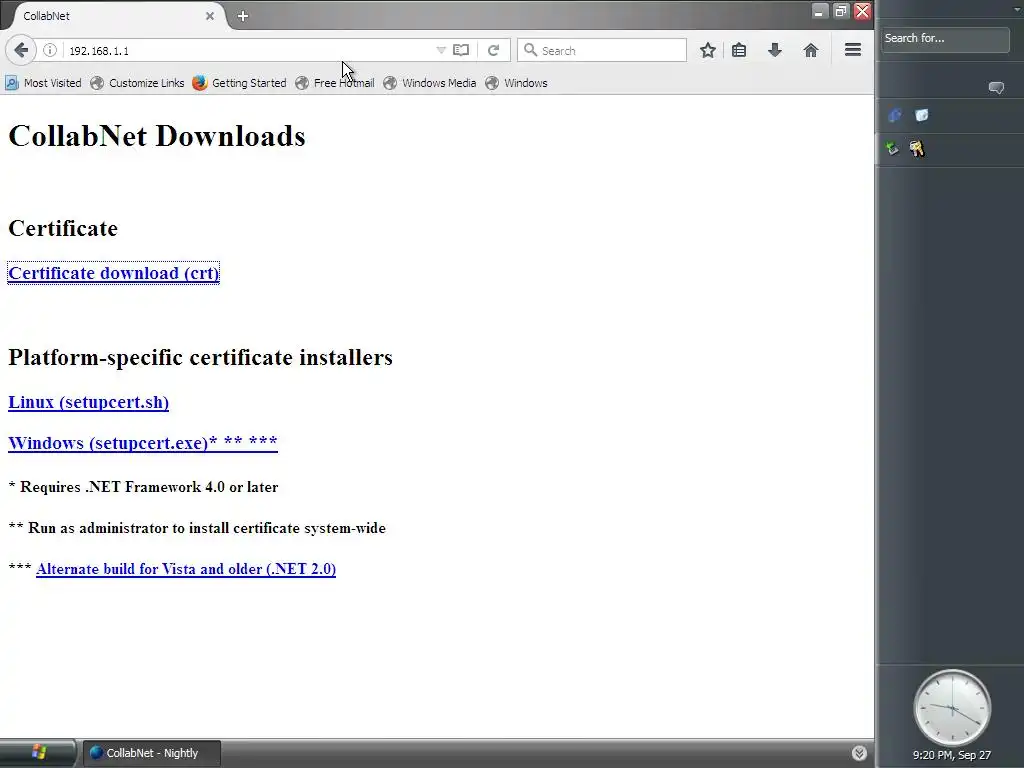Open the Windows bookmark
Image resolution: width=1024 pixels, height=768 pixels.
click(x=517, y=83)
